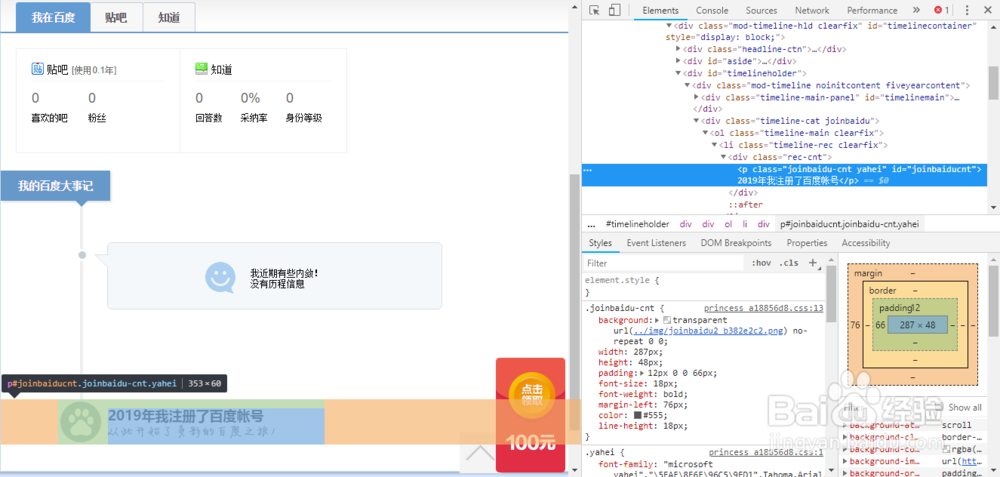Focus the styles Filter input field
This screenshot has width=1000, height=477.
(664, 263)
